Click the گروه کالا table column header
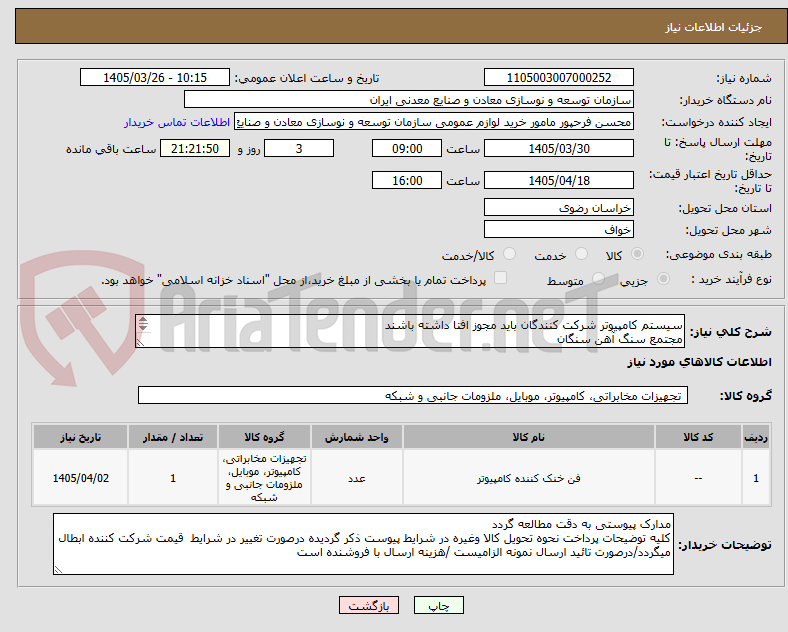The image size is (788, 632). click(264, 437)
